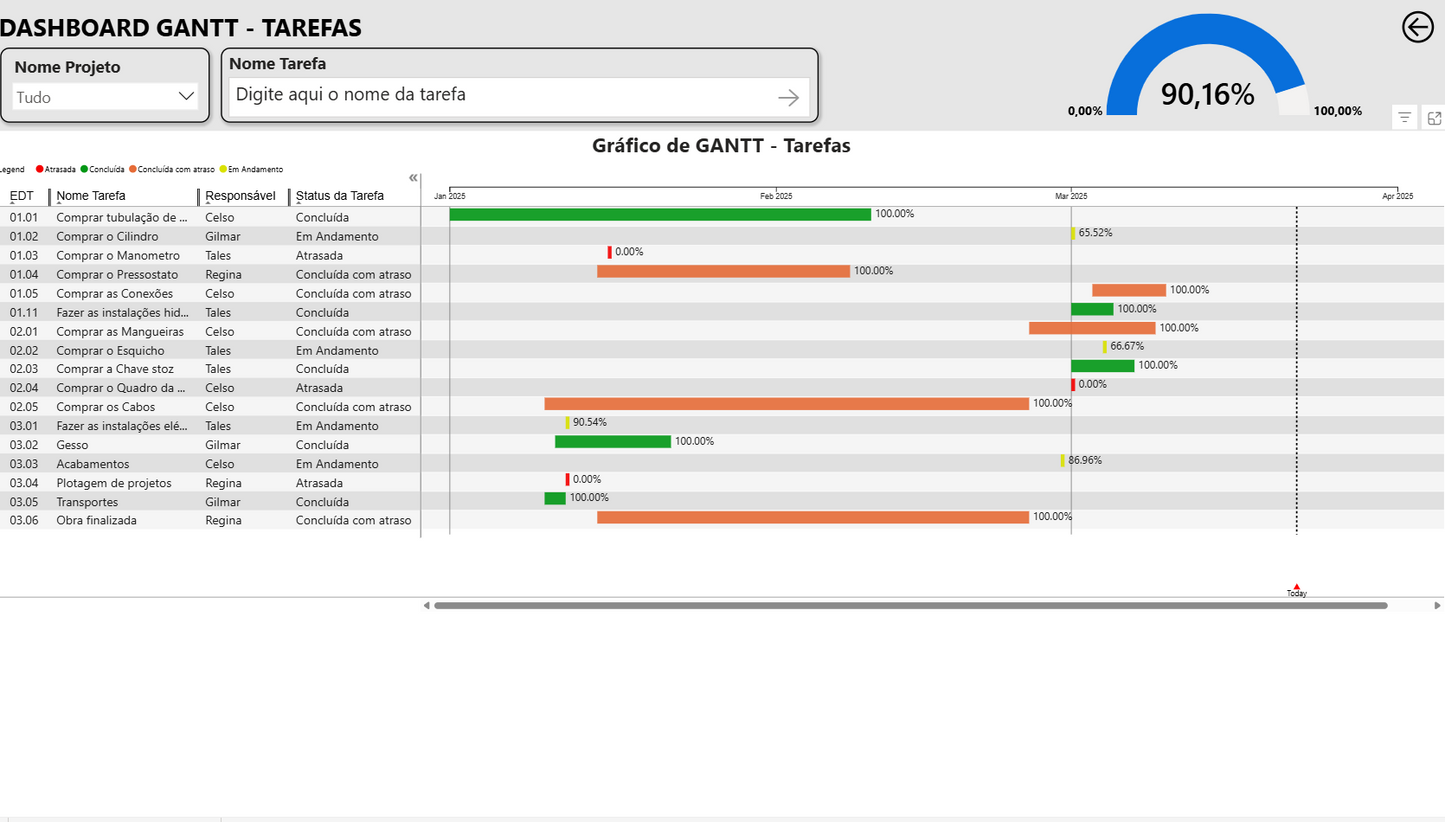Open the Nome Projeto dropdown showing Tudo
This screenshot has width=1445, height=822.
185,96
